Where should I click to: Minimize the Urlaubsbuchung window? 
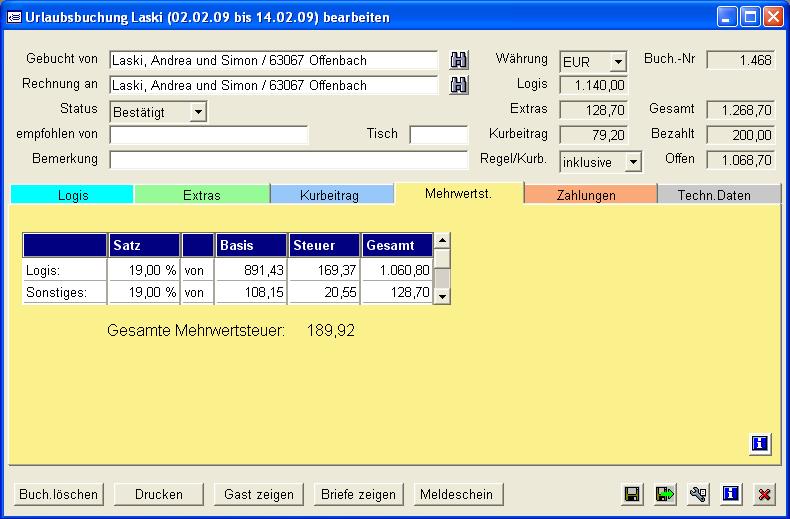(x=726, y=17)
